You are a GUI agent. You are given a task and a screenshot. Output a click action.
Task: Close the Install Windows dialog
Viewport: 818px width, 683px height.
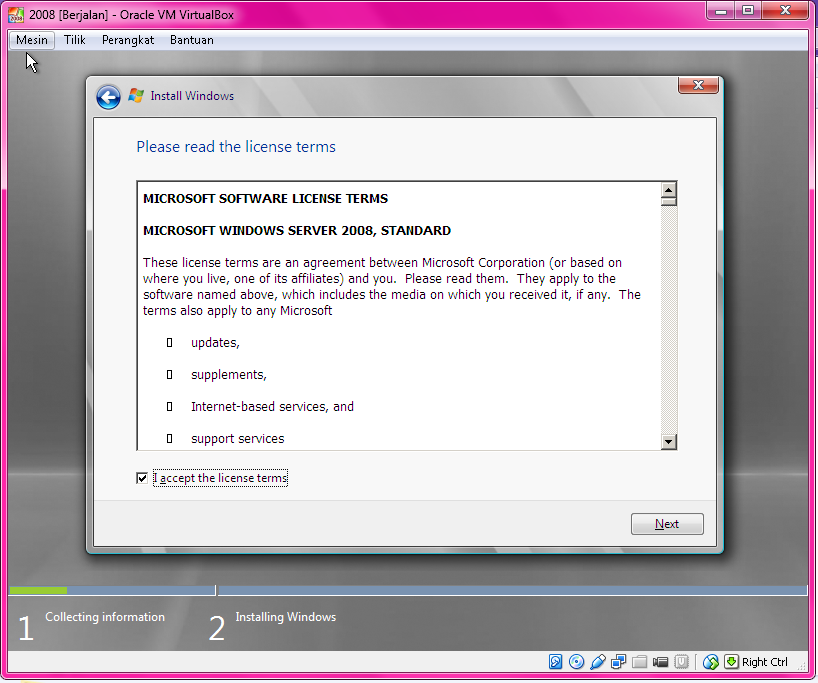pos(698,85)
